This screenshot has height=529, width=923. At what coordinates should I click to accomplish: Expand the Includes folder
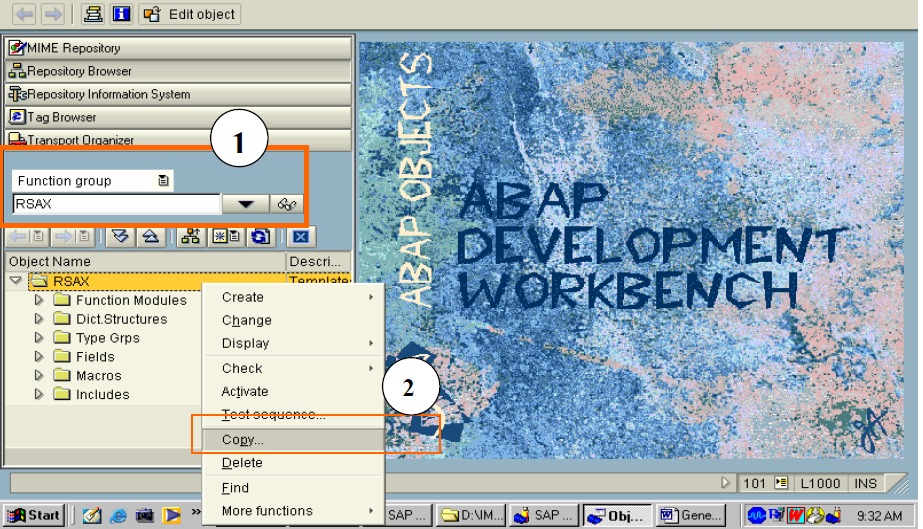pyautogui.click(x=39, y=394)
